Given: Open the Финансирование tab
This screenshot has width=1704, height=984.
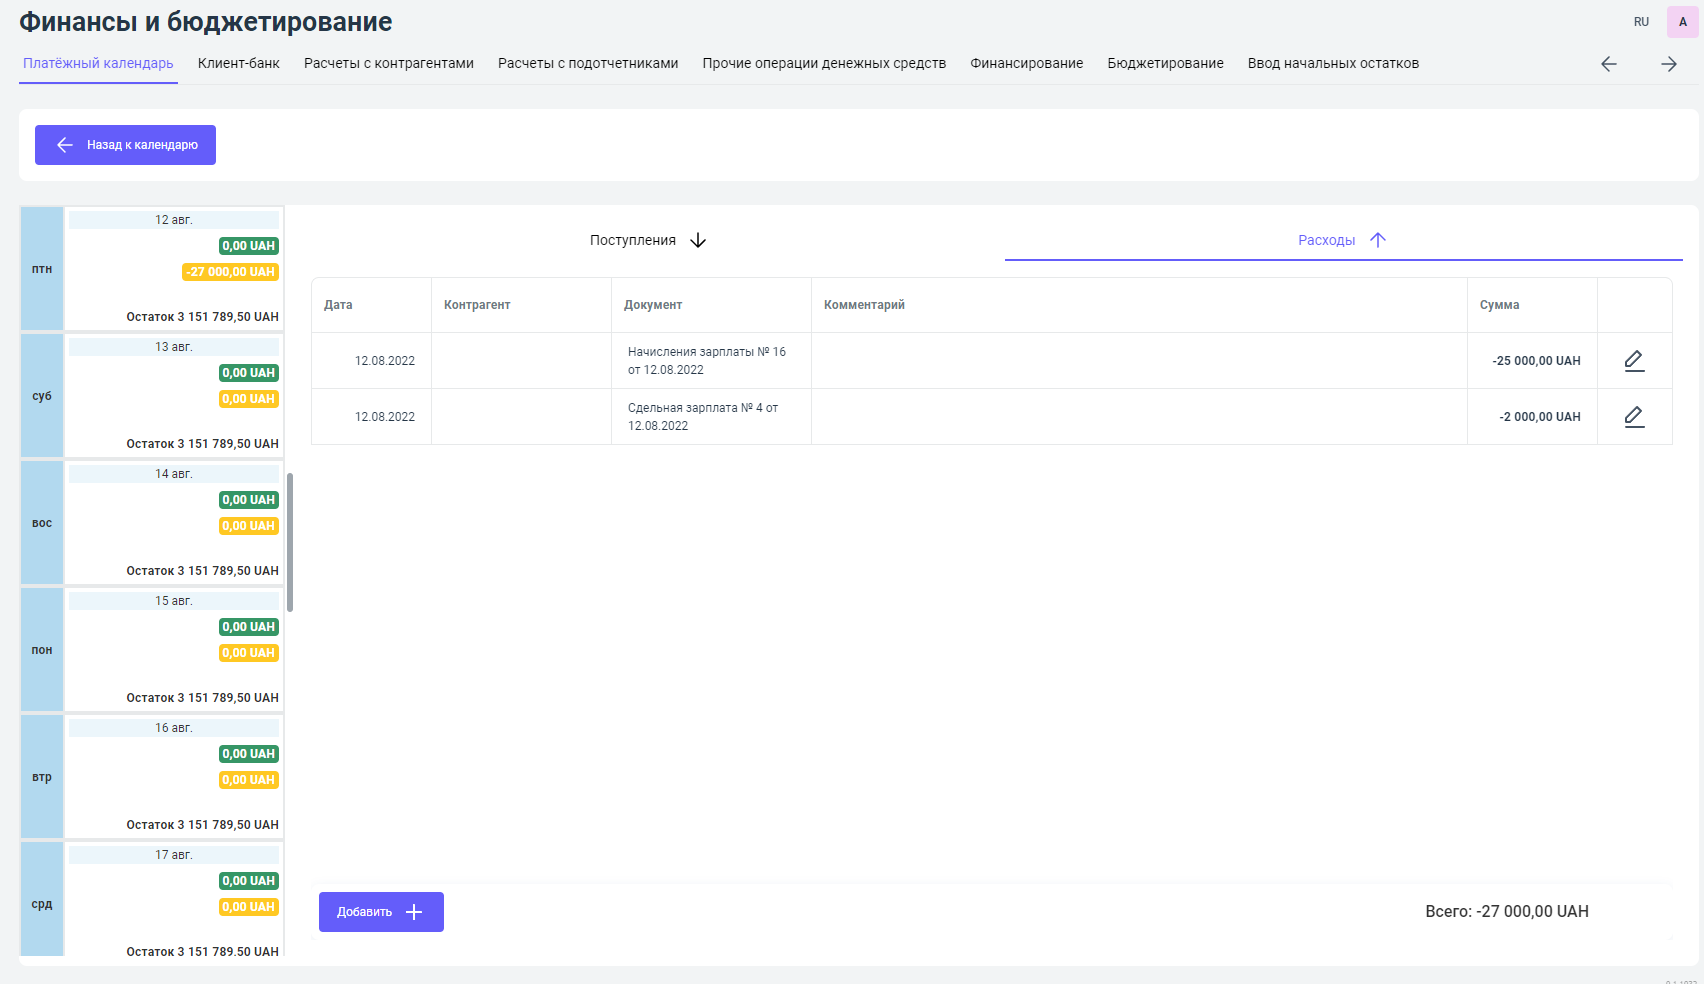Looking at the screenshot, I should point(1026,63).
